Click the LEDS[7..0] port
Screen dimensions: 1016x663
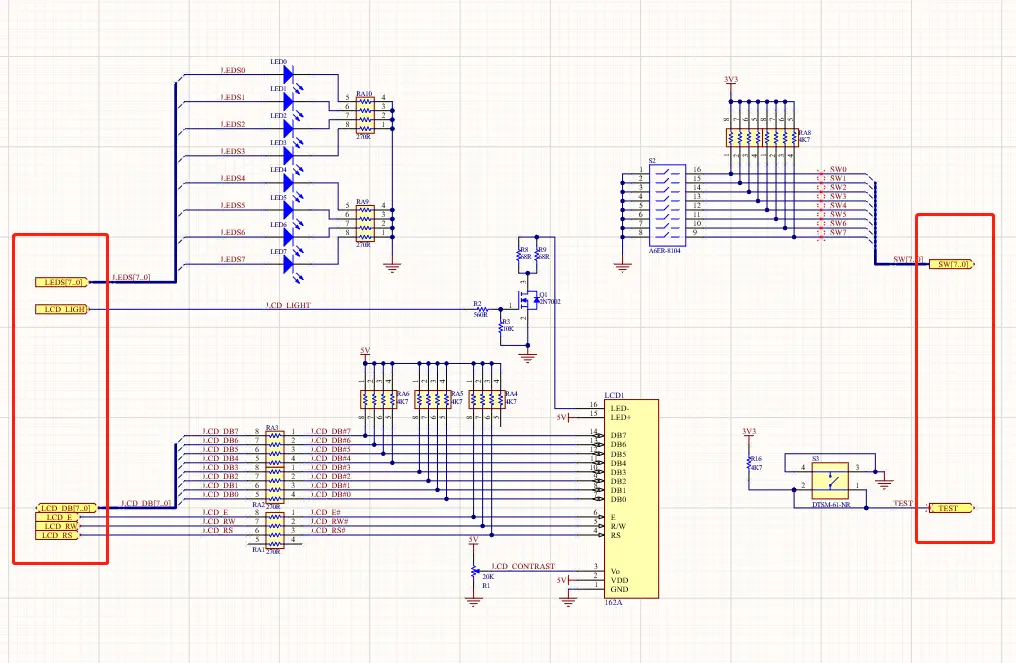pyautogui.click(x=61, y=282)
